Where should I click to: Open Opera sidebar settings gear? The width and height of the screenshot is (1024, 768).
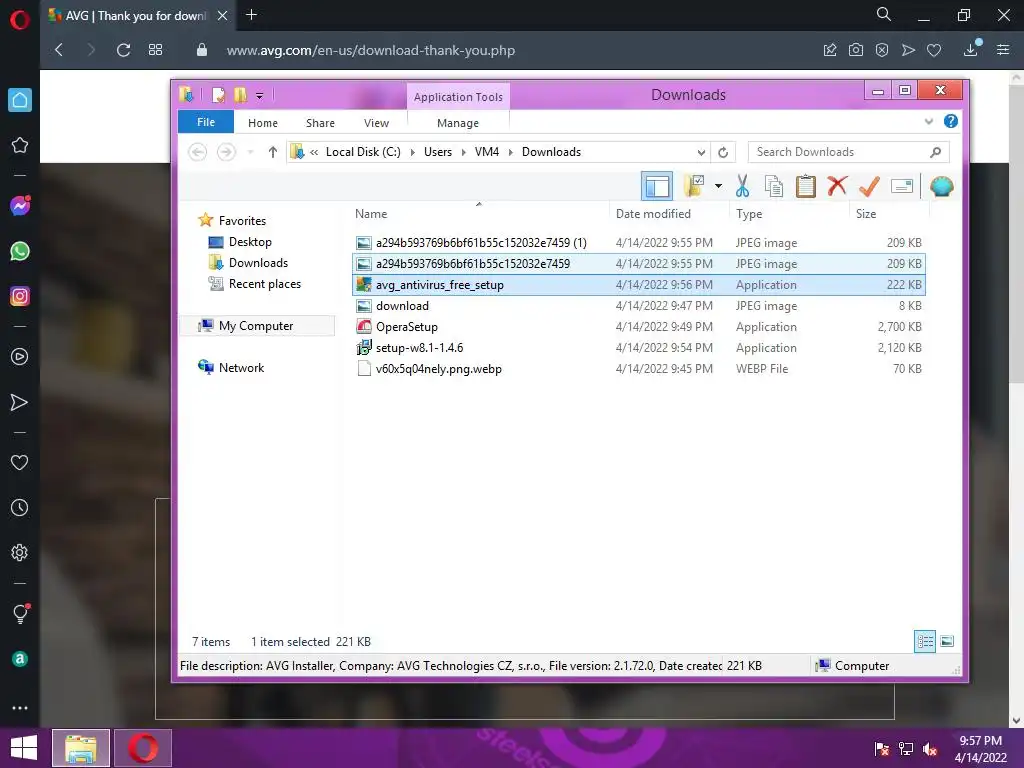click(20, 552)
